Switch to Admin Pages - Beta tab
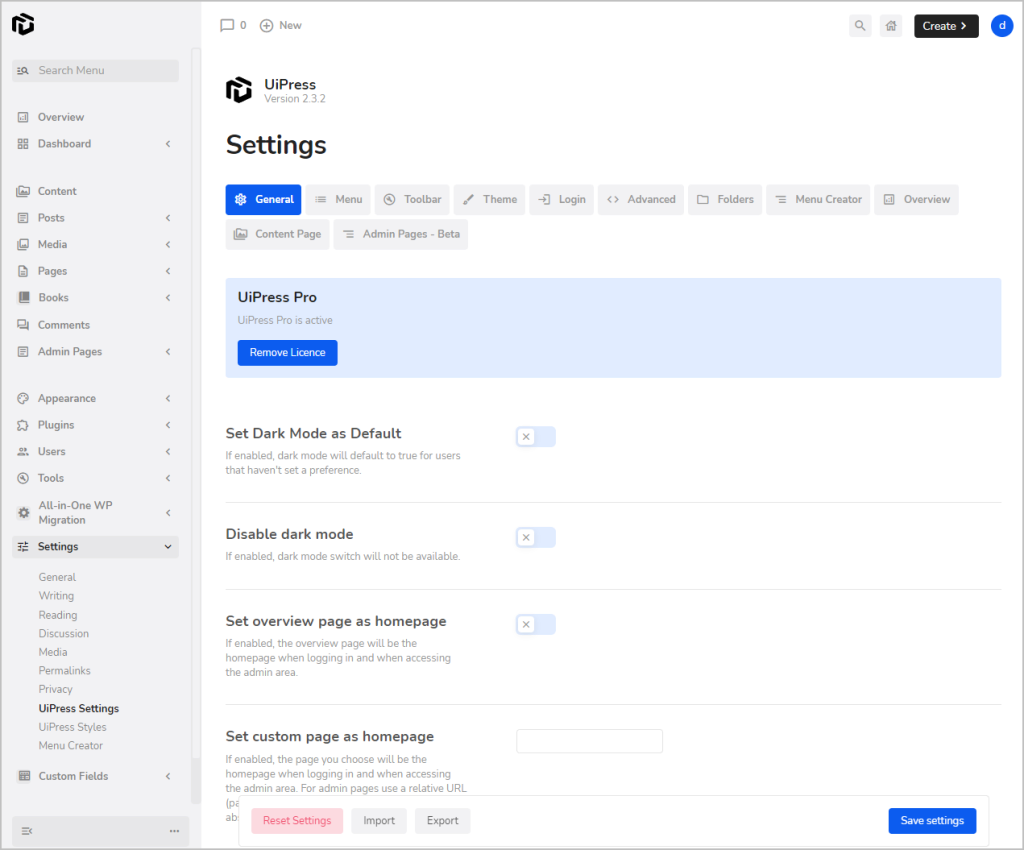 tap(401, 234)
